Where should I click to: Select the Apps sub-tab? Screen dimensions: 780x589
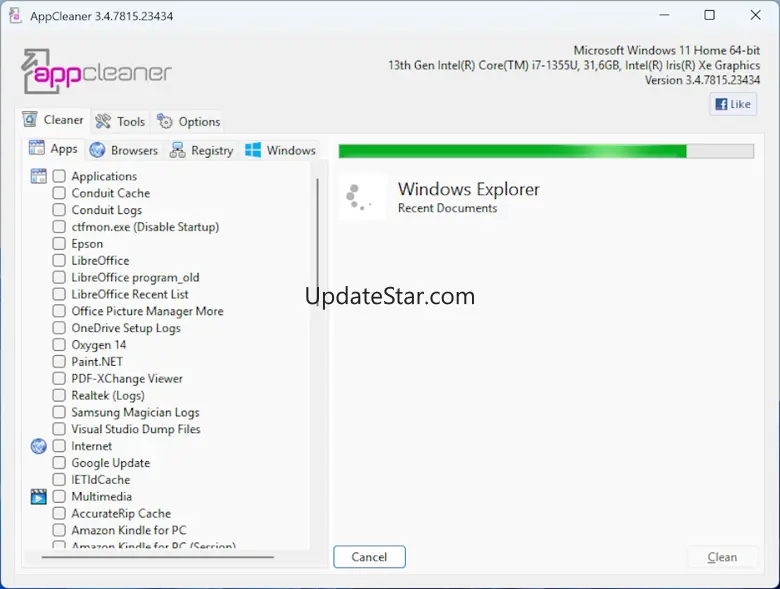point(53,148)
